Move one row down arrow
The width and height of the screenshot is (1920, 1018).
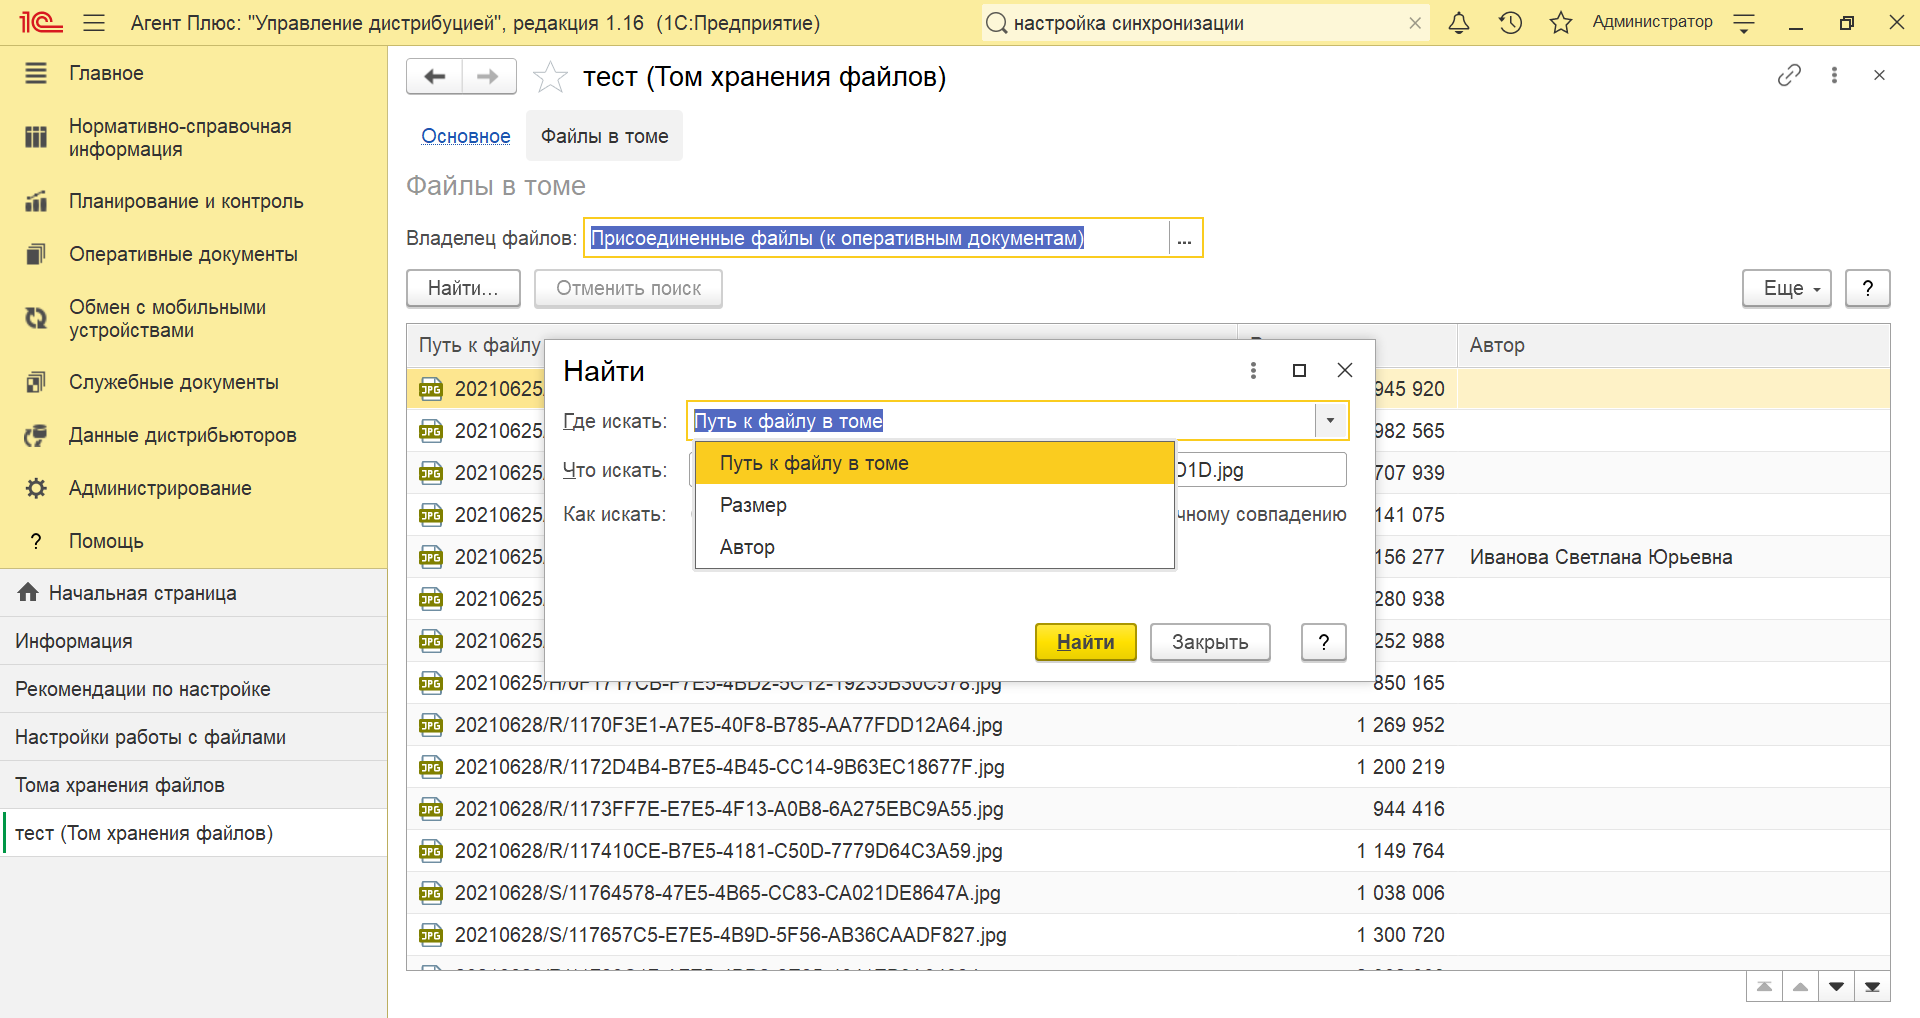click(1836, 987)
